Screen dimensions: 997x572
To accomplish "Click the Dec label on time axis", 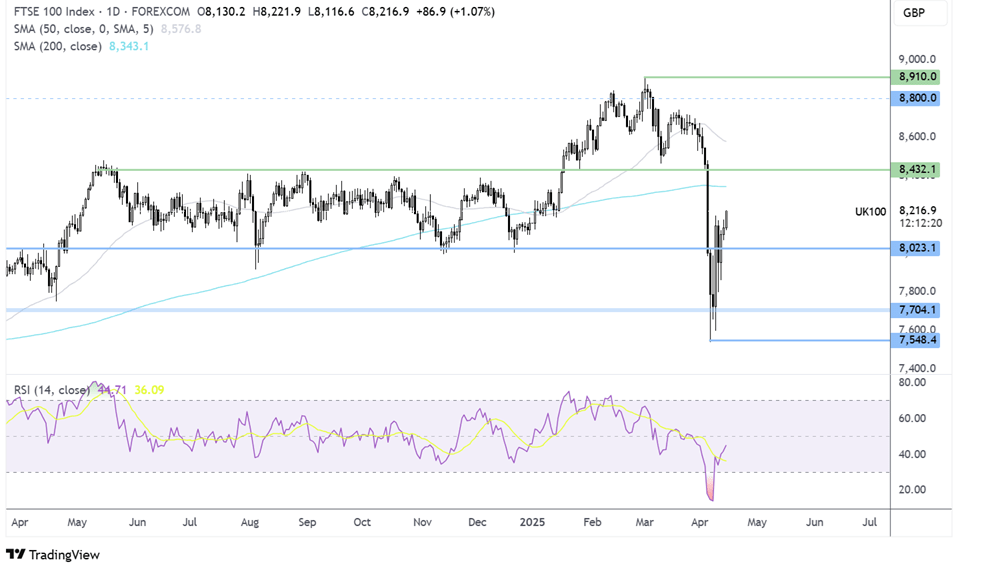I will pos(477,522).
